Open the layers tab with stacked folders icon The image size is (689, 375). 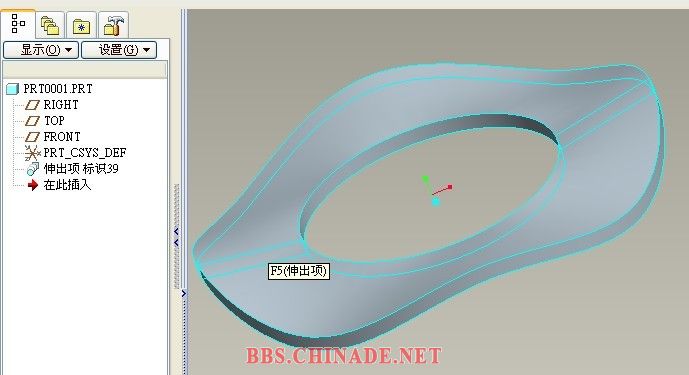50,25
